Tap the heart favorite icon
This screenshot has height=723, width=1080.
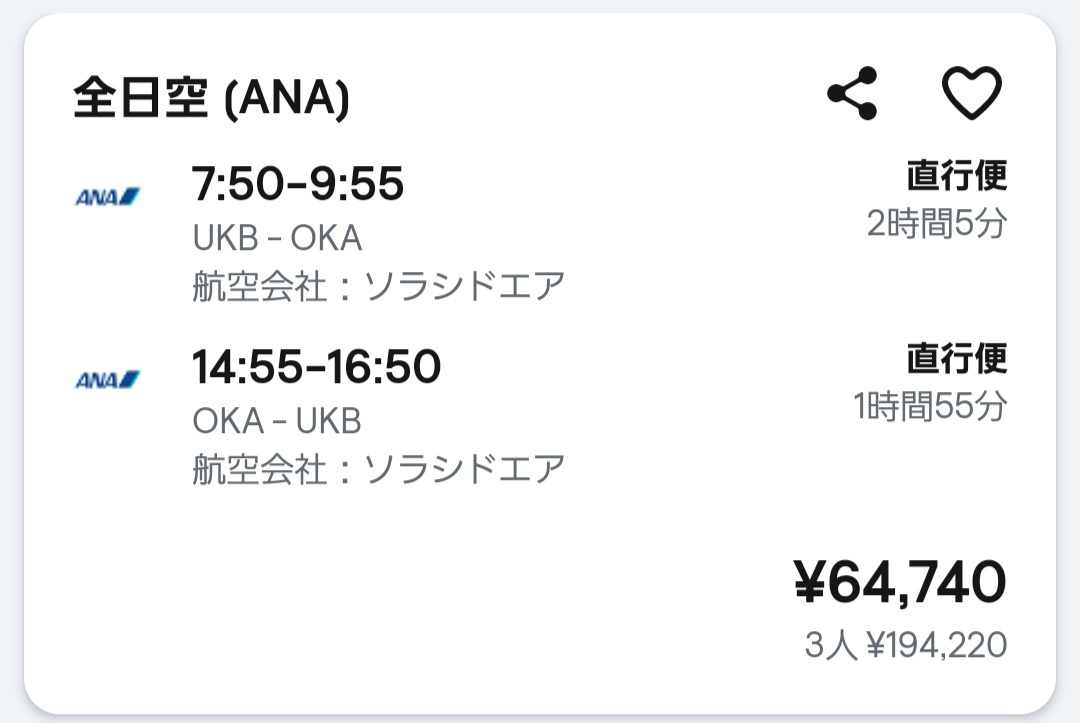pyautogui.click(x=971, y=93)
